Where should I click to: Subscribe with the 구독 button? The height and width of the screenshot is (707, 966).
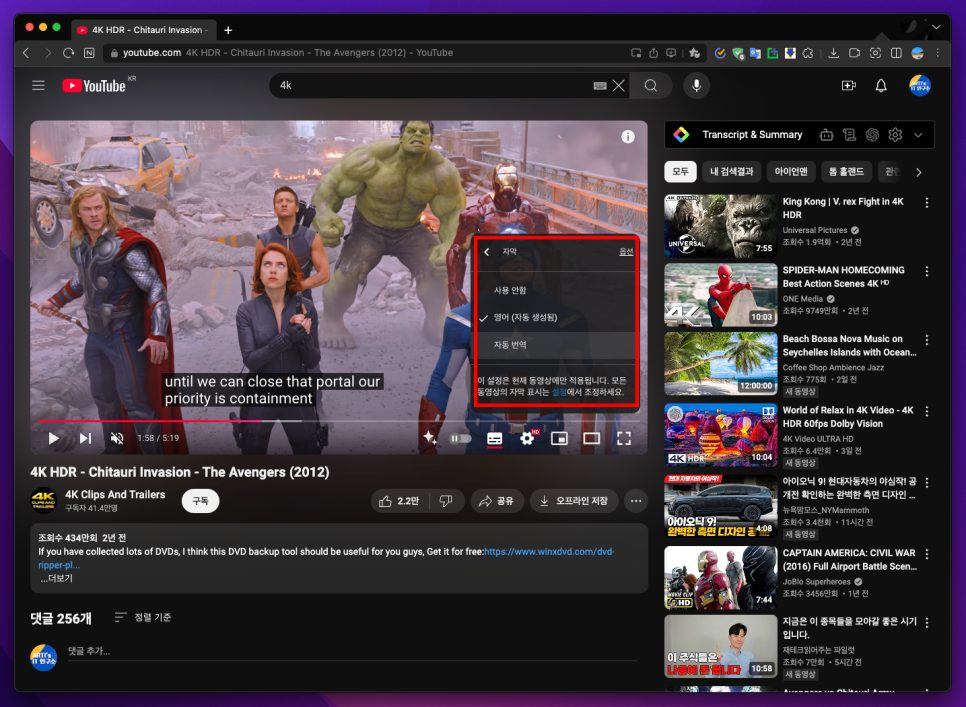point(200,501)
